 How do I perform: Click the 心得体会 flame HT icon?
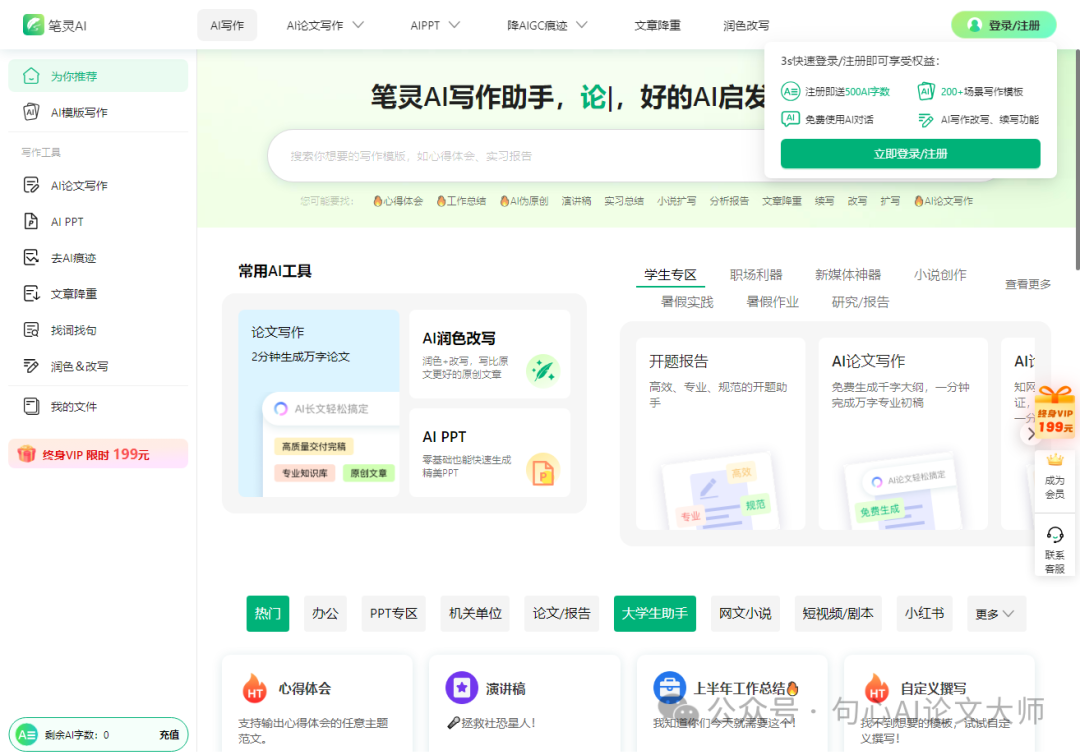[255, 688]
